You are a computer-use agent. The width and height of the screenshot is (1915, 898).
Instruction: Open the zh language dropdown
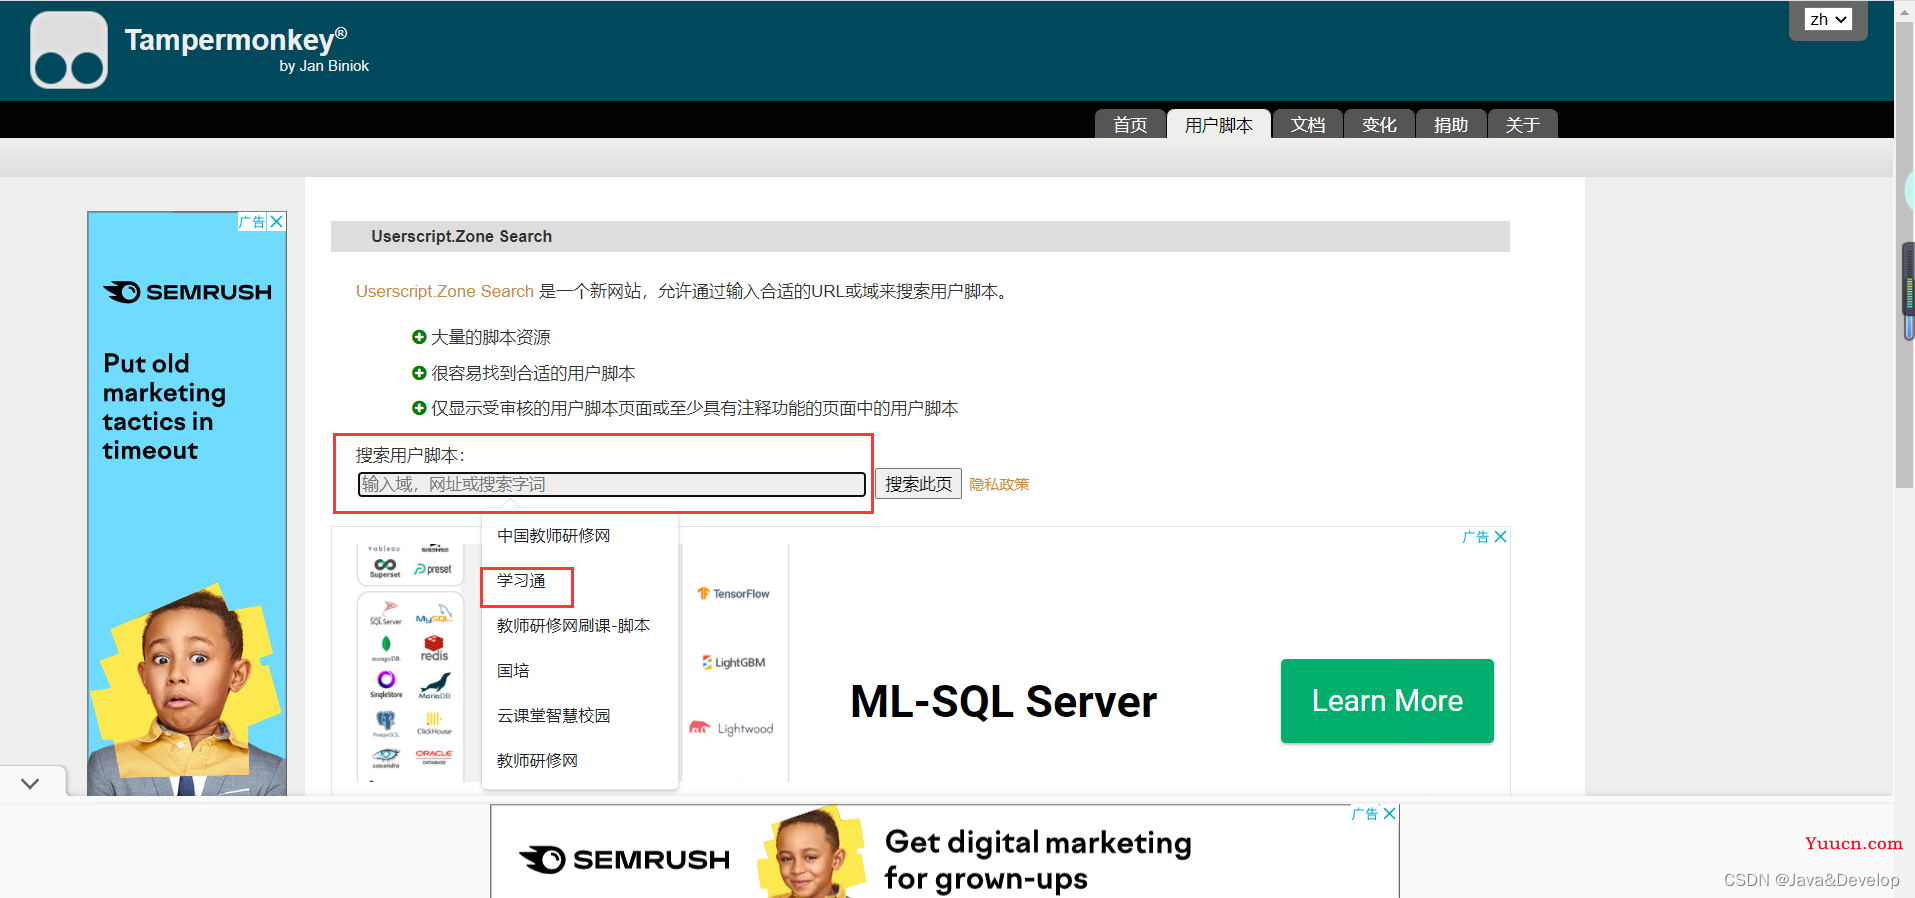click(1828, 19)
